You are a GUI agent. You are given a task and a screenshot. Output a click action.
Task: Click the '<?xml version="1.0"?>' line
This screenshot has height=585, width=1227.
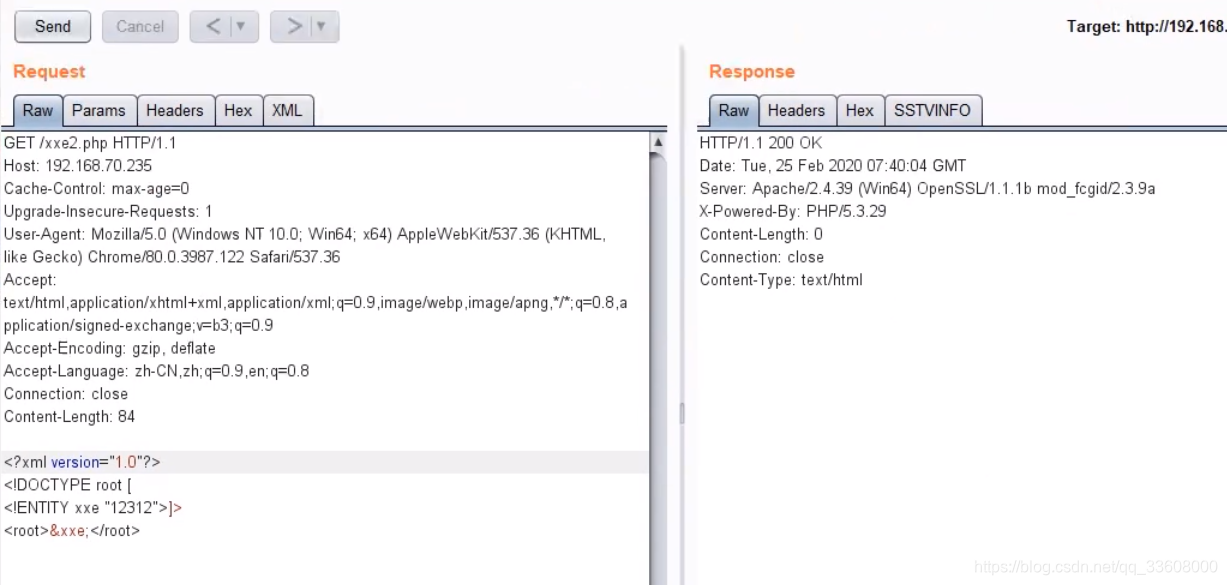click(82, 462)
